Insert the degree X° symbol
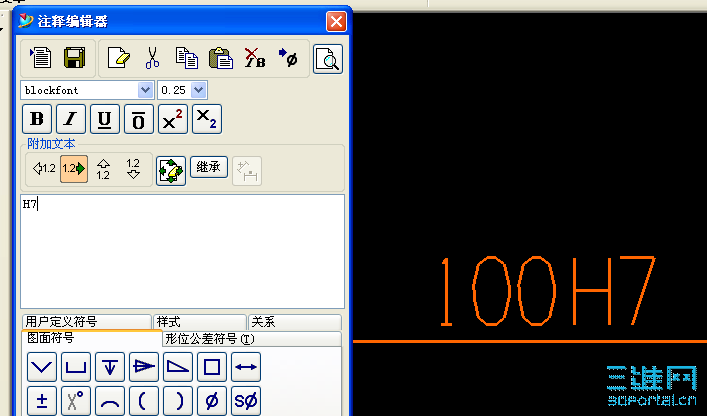This screenshot has height=416, width=707. point(76,401)
